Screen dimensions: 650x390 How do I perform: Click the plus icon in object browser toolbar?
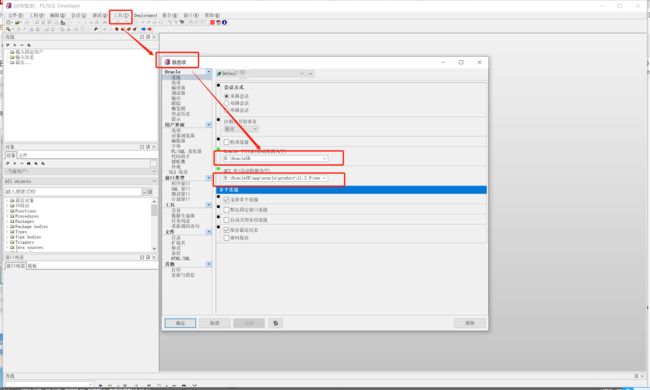pyautogui.click(x=15, y=164)
